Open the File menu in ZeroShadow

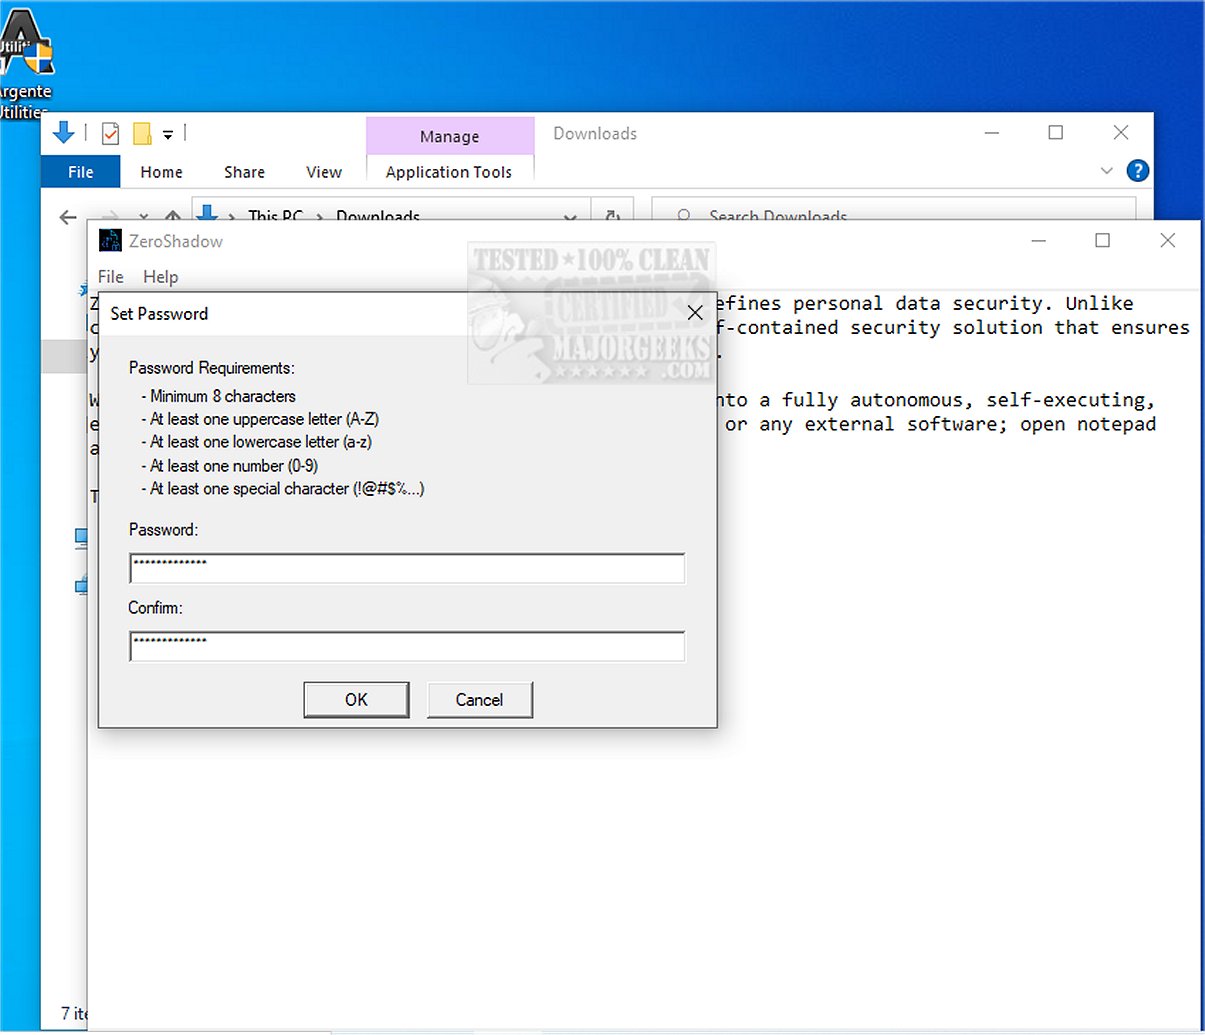tap(111, 277)
